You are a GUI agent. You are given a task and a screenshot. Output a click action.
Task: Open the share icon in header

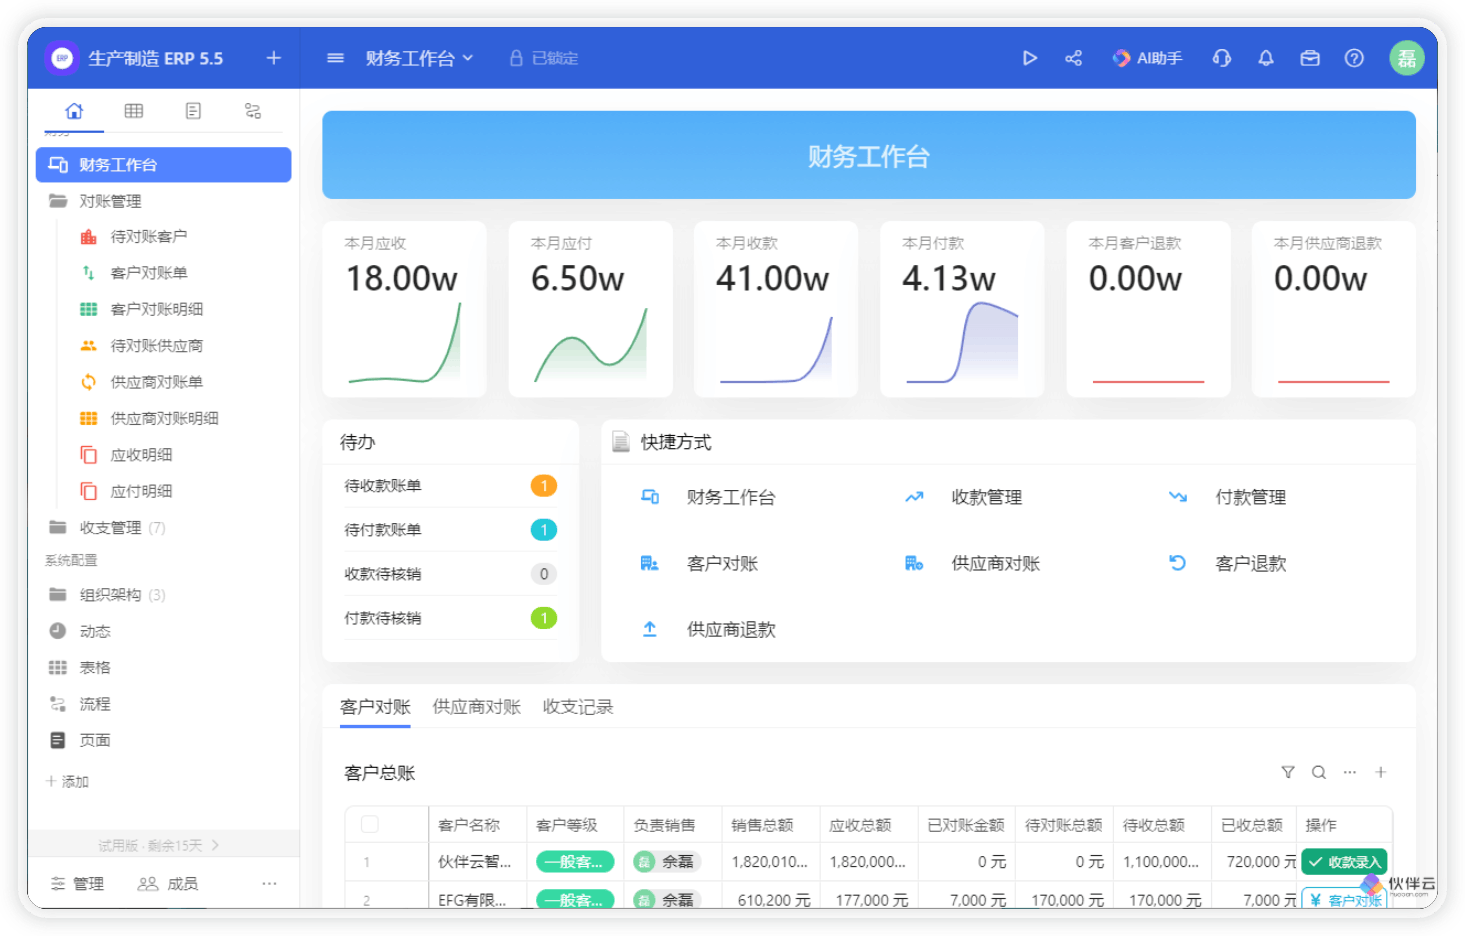point(1073,59)
